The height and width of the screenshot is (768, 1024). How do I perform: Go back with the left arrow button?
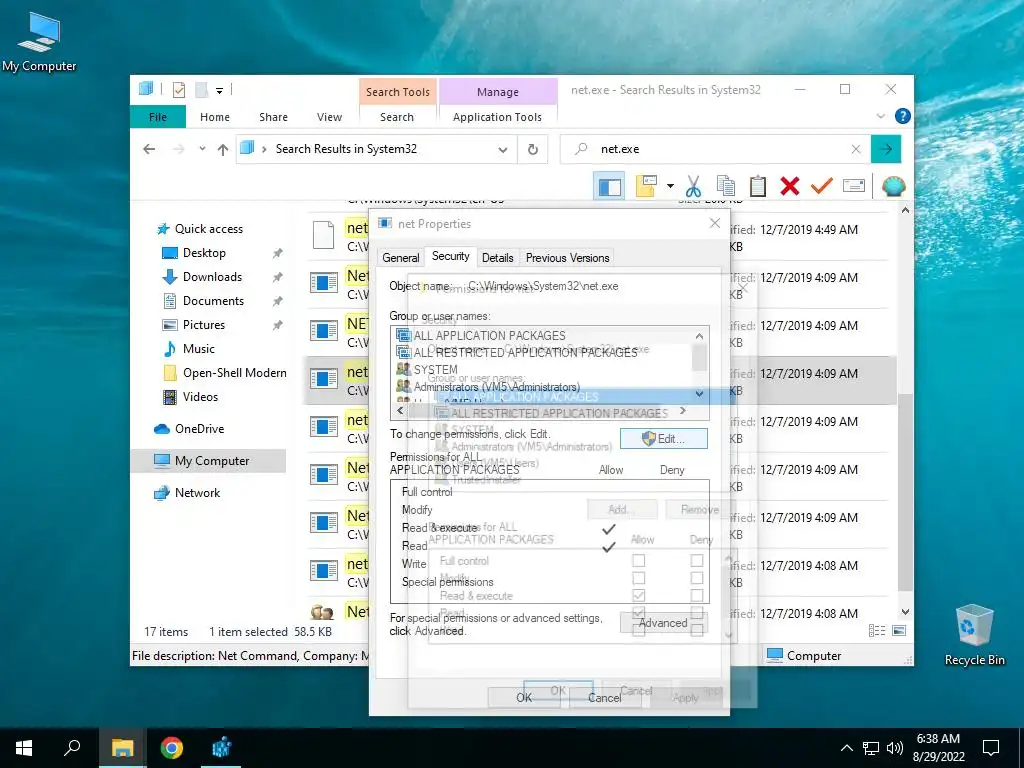click(x=149, y=149)
